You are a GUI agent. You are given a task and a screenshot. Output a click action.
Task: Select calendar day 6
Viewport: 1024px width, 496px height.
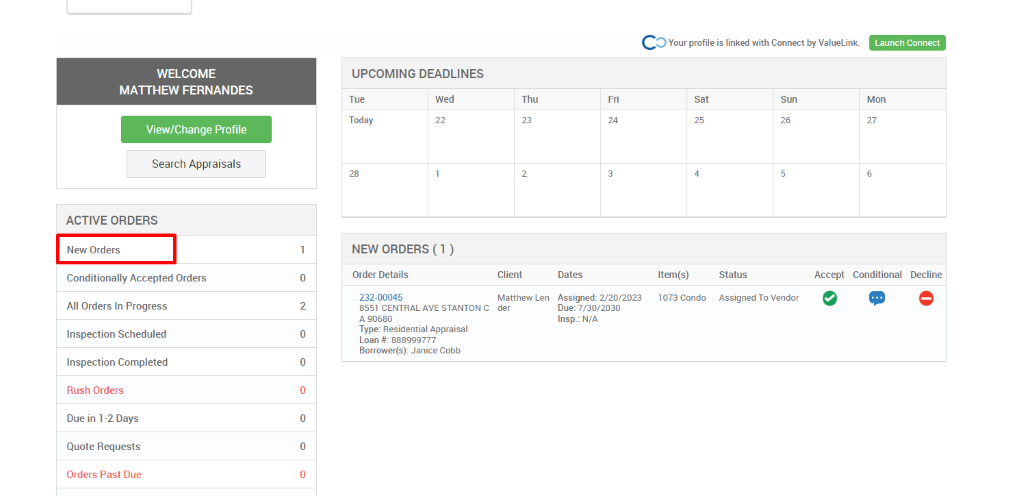tap(903, 190)
